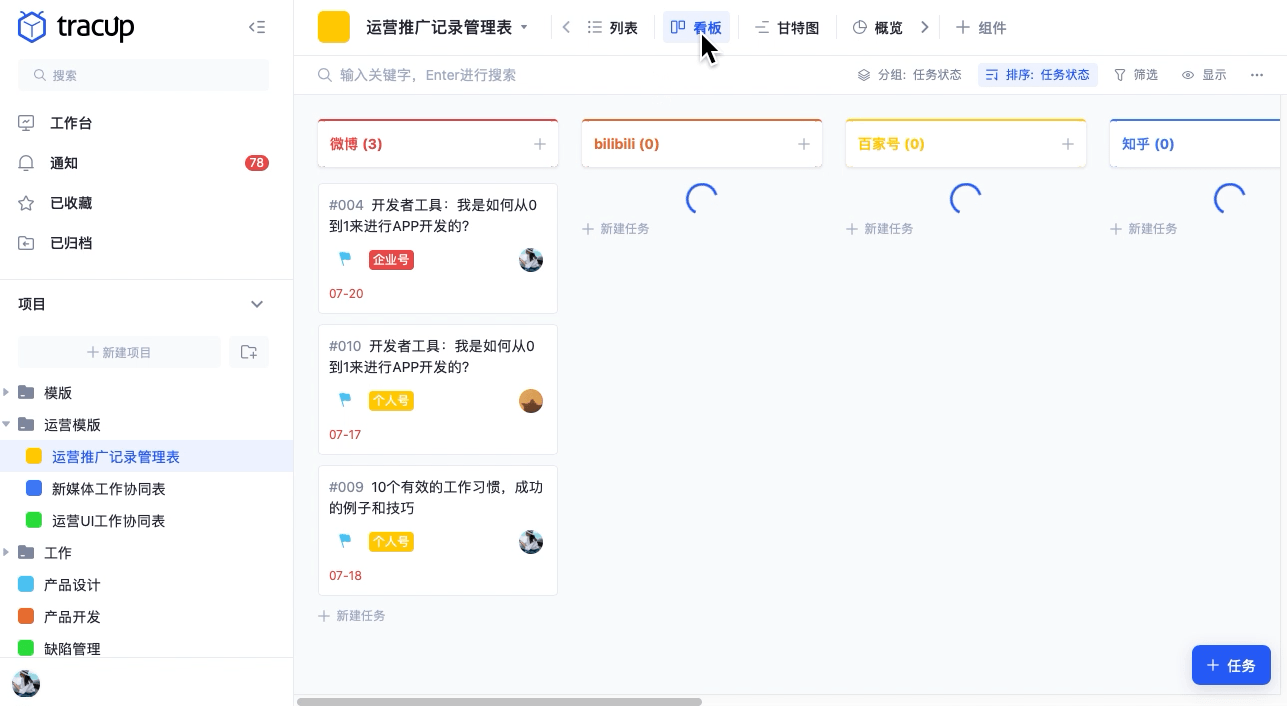Image resolution: width=1287 pixels, height=706 pixels.
Task: Click the 任务 button at bottom right
Action: point(1231,665)
